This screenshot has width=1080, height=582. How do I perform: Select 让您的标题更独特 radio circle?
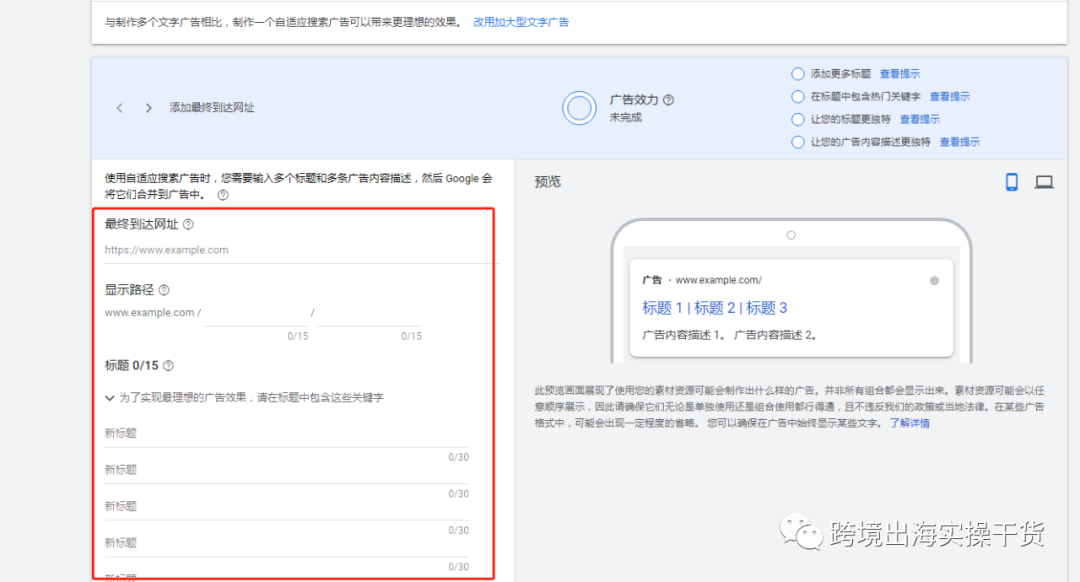click(x=798, y=119)
